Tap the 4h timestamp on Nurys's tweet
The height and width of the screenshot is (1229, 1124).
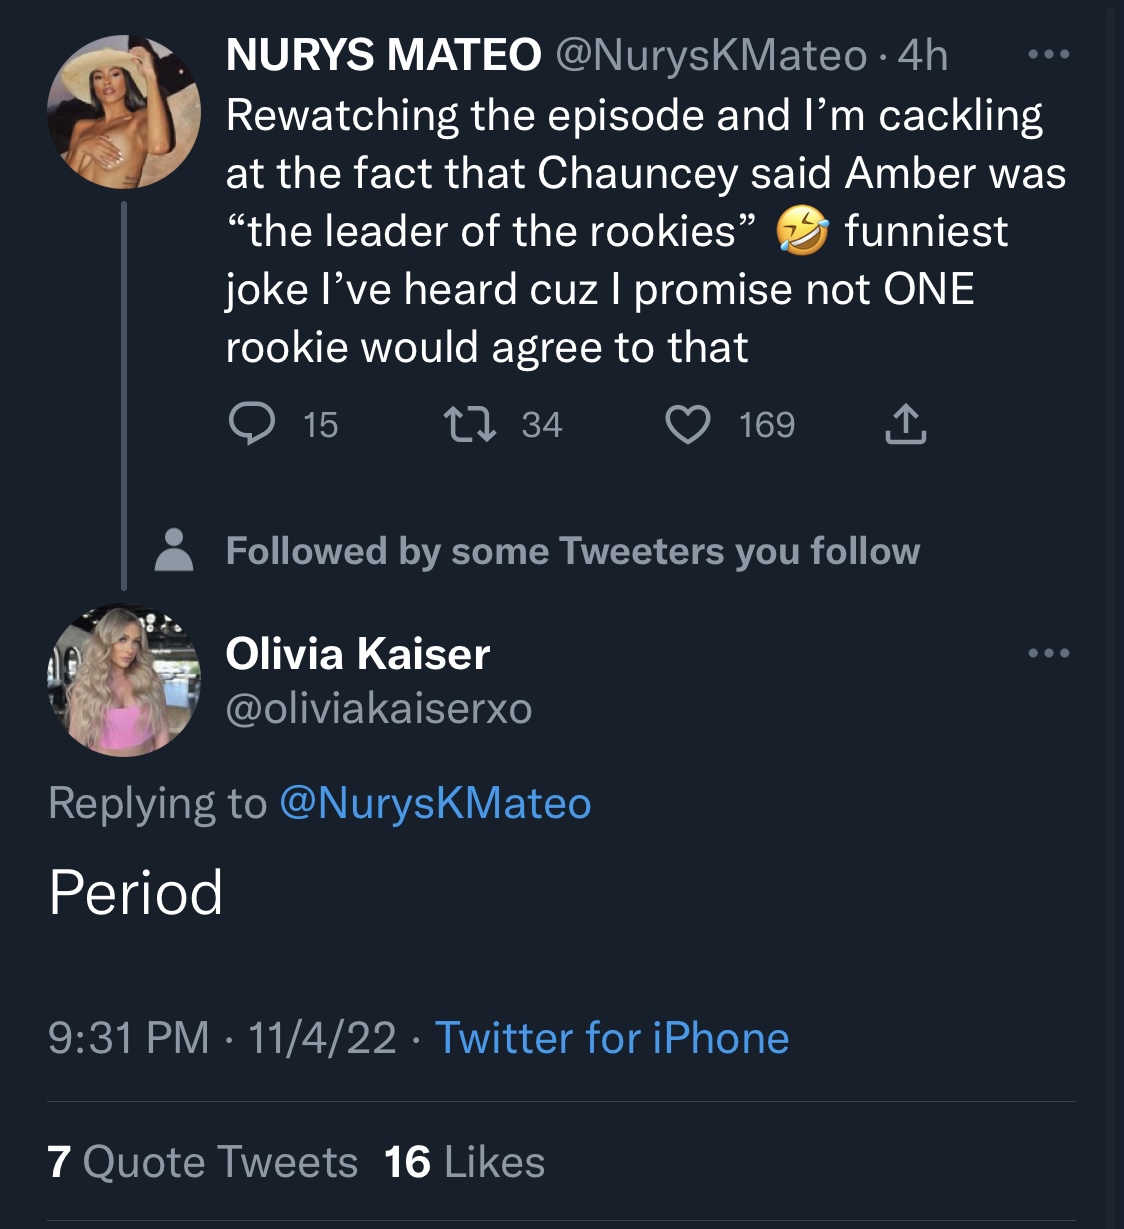(x=922, y=55)
